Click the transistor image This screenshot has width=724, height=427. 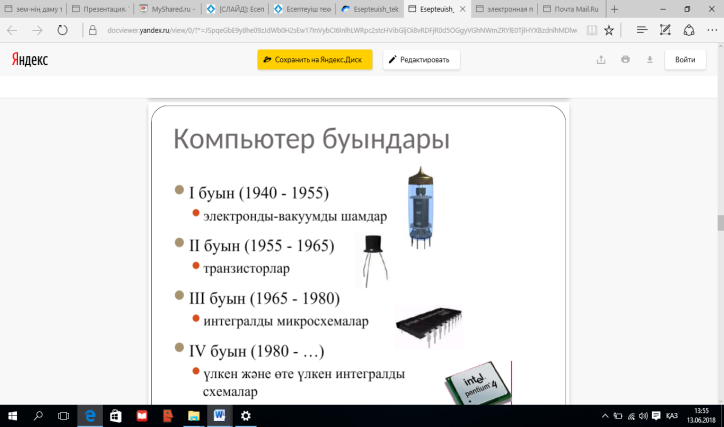(373, 261)
